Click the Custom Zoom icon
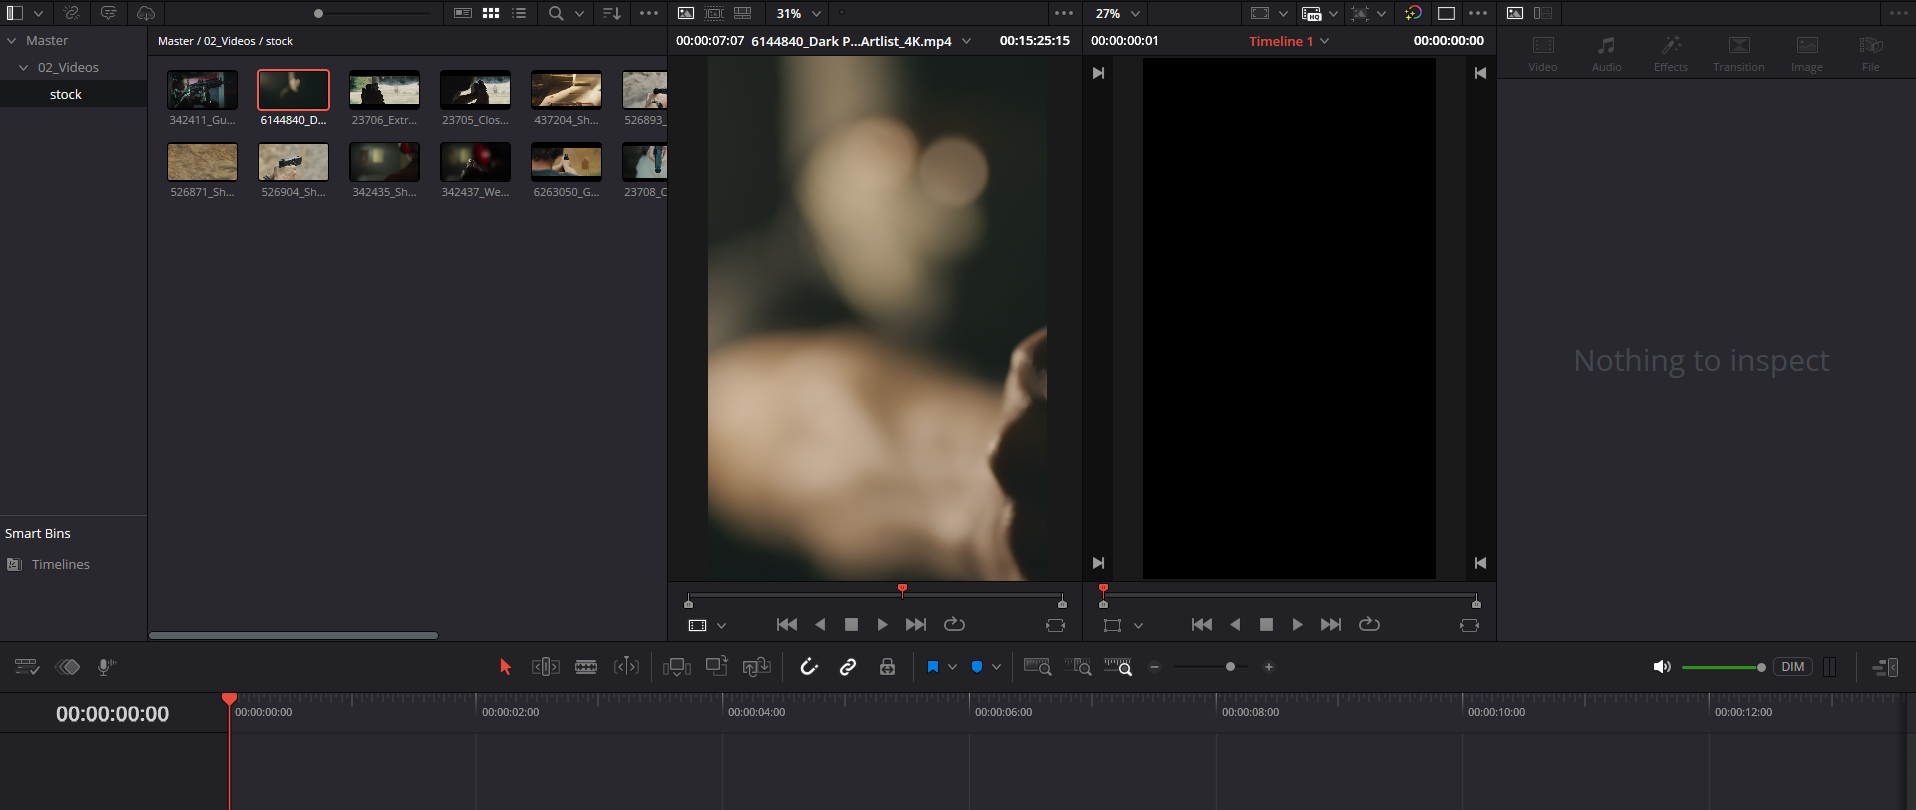The width and height of the screenshot is (1916, 810). pos(1118,667)
